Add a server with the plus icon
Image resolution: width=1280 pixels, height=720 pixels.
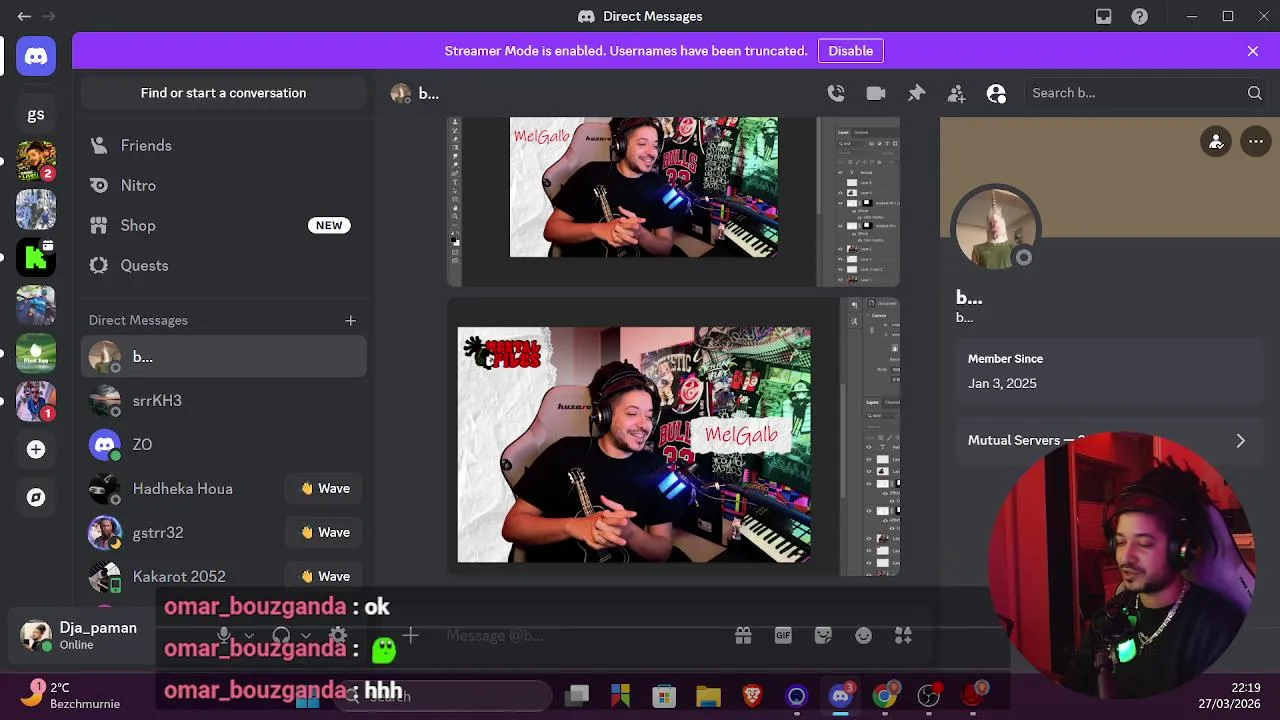pos(36,449)
